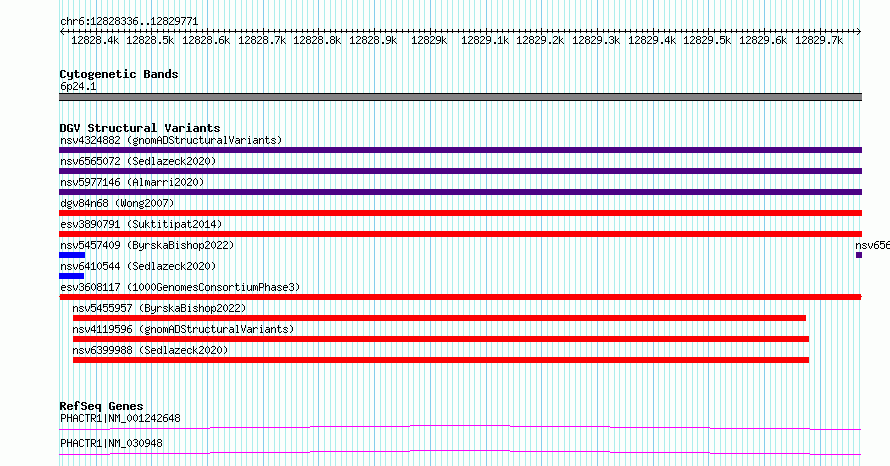Click the short blue bar under nsv5457409
The image size is (890, 466).
pos(72,255)
